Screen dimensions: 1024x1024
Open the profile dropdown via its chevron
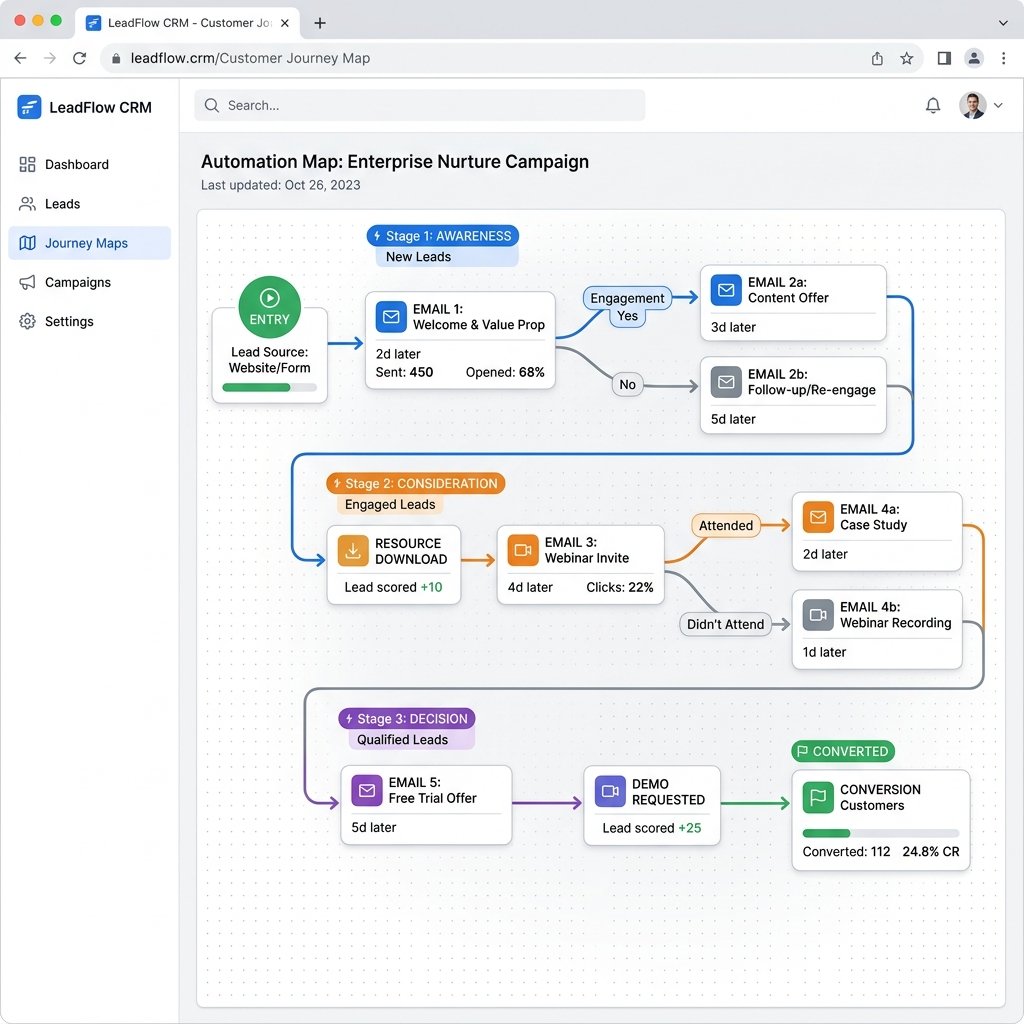(997, 105)
